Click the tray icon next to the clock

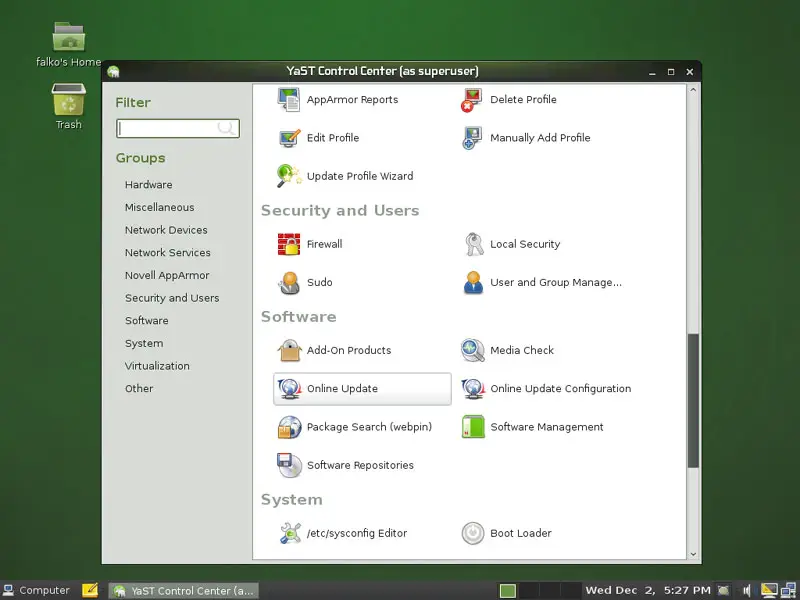(723, 590)
